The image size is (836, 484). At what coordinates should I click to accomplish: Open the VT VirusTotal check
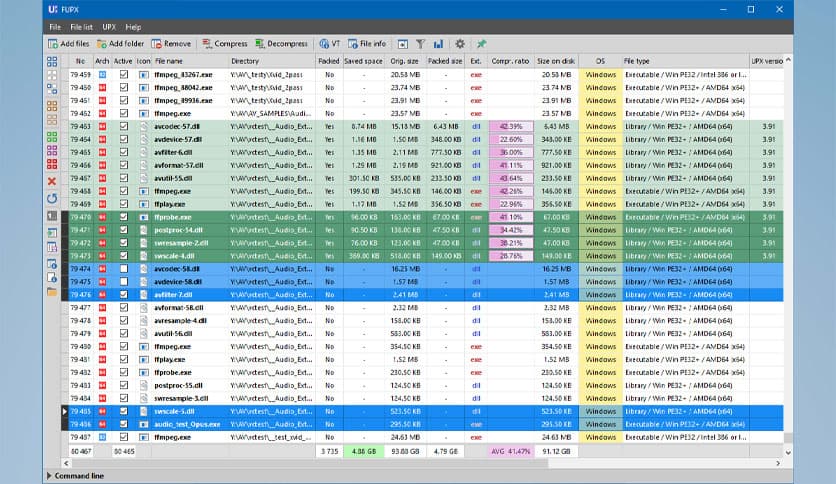point(329,44)
